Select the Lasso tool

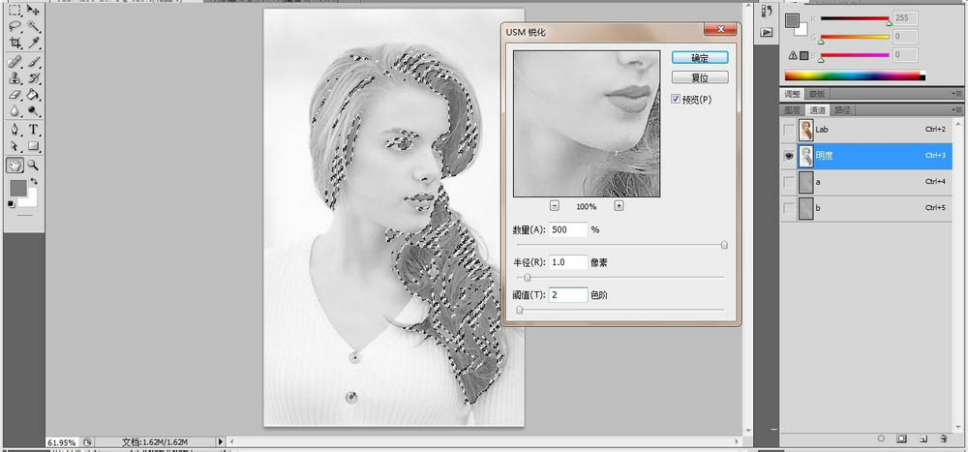click(15, 26)
